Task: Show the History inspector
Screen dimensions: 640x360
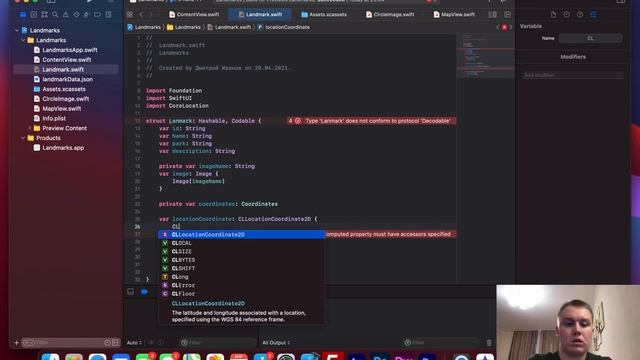Action: [567, 14]
